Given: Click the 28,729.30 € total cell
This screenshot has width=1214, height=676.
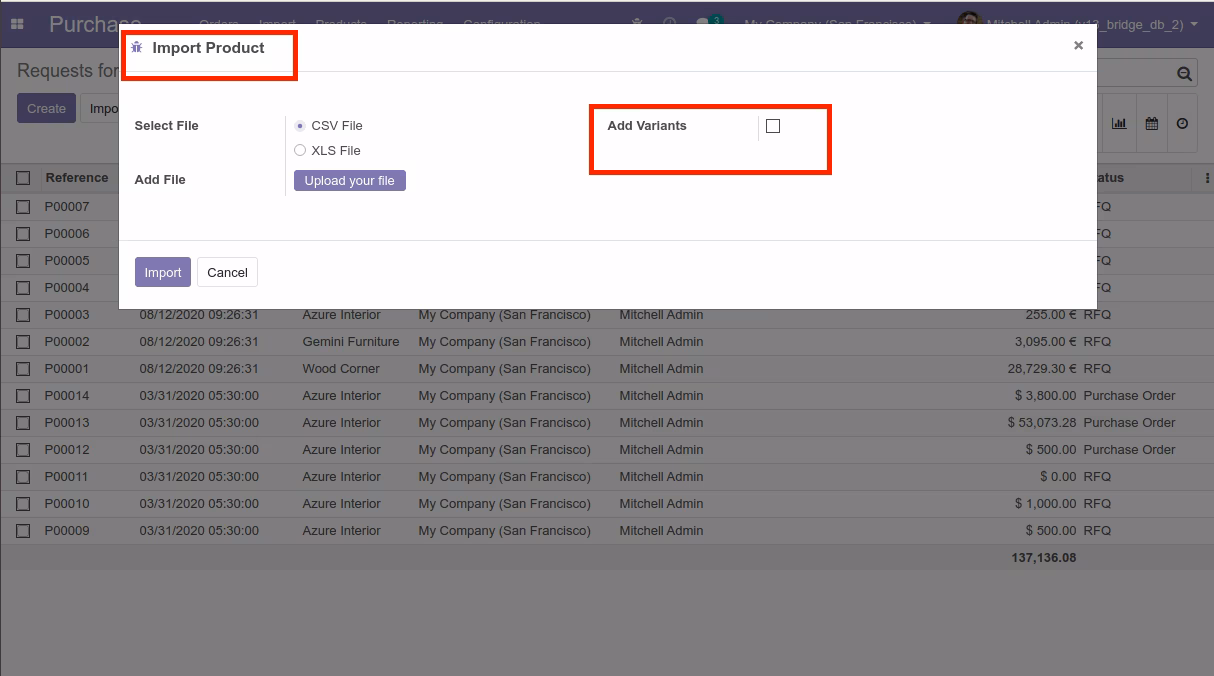Looking at the screenshot, I should (x=1042, y=369).
